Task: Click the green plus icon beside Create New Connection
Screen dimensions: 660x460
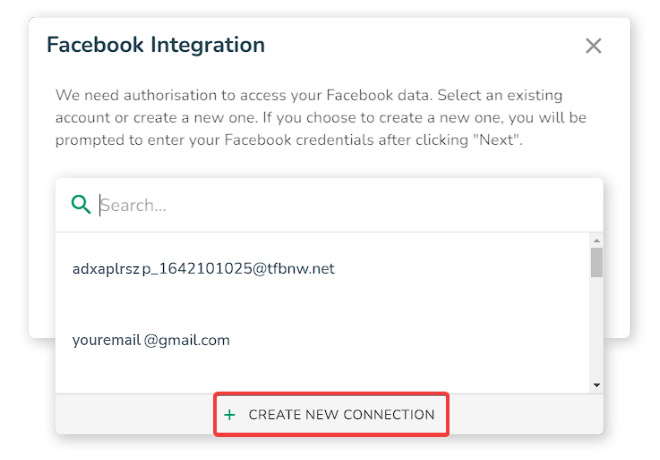Action: [x=229, y=415]
